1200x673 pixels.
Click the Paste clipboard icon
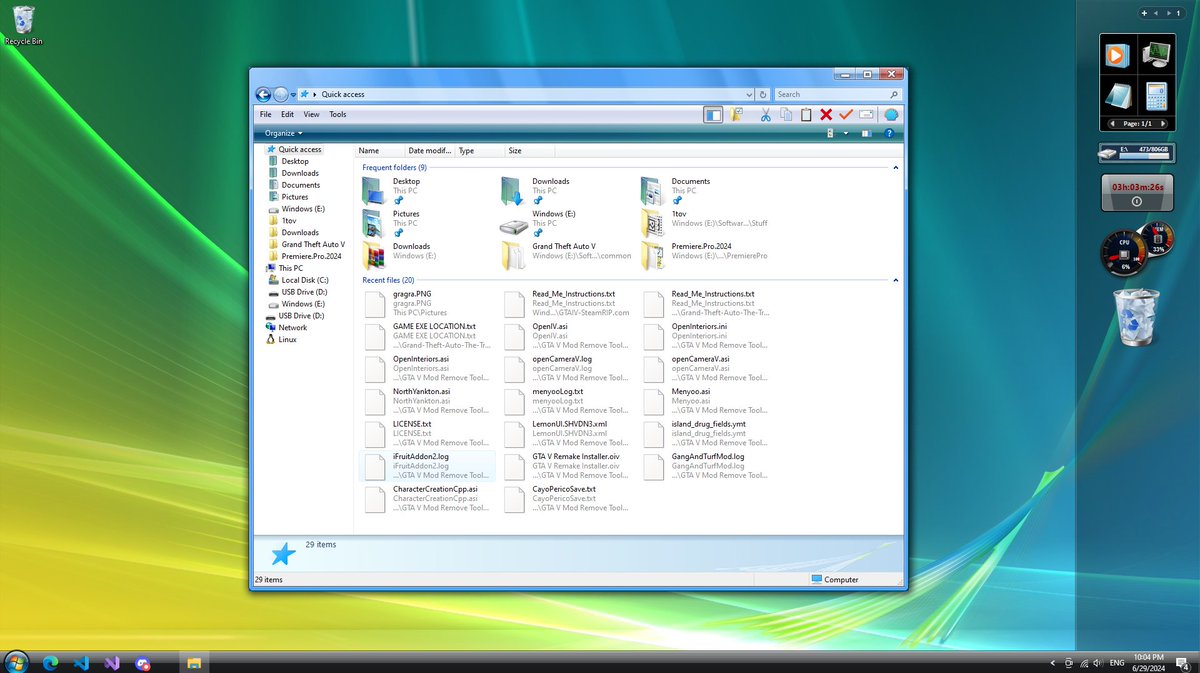(x=806, y=115)
